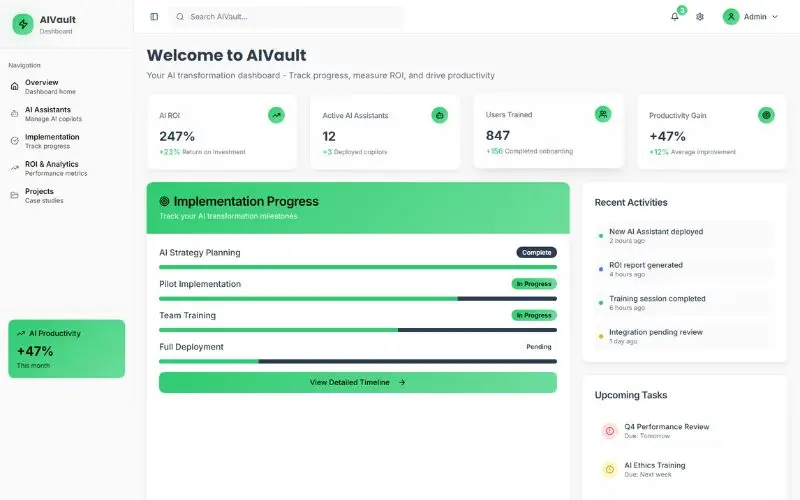This screenshot has width=800, height=500.
Task: Click arrow icon in View Detailed Timeline
Action: click(x=402, y=382)
